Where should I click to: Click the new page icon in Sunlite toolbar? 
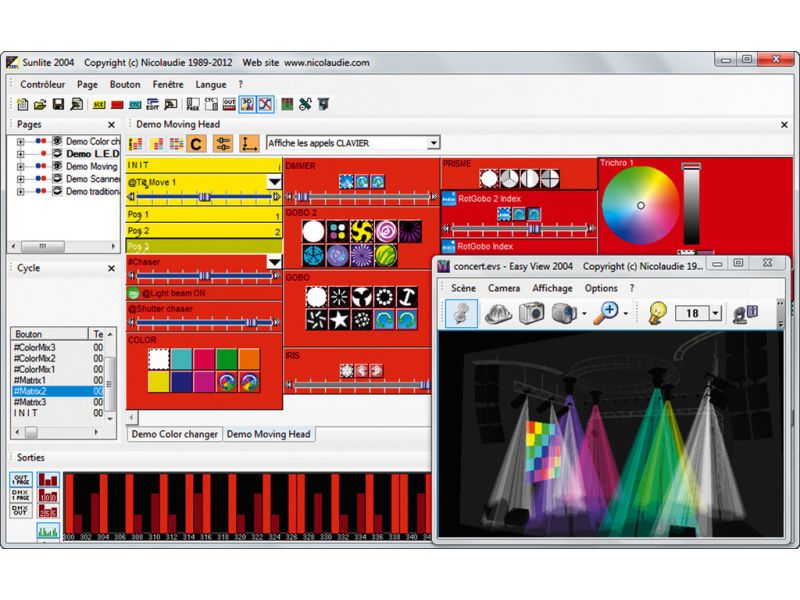(22, 104)
